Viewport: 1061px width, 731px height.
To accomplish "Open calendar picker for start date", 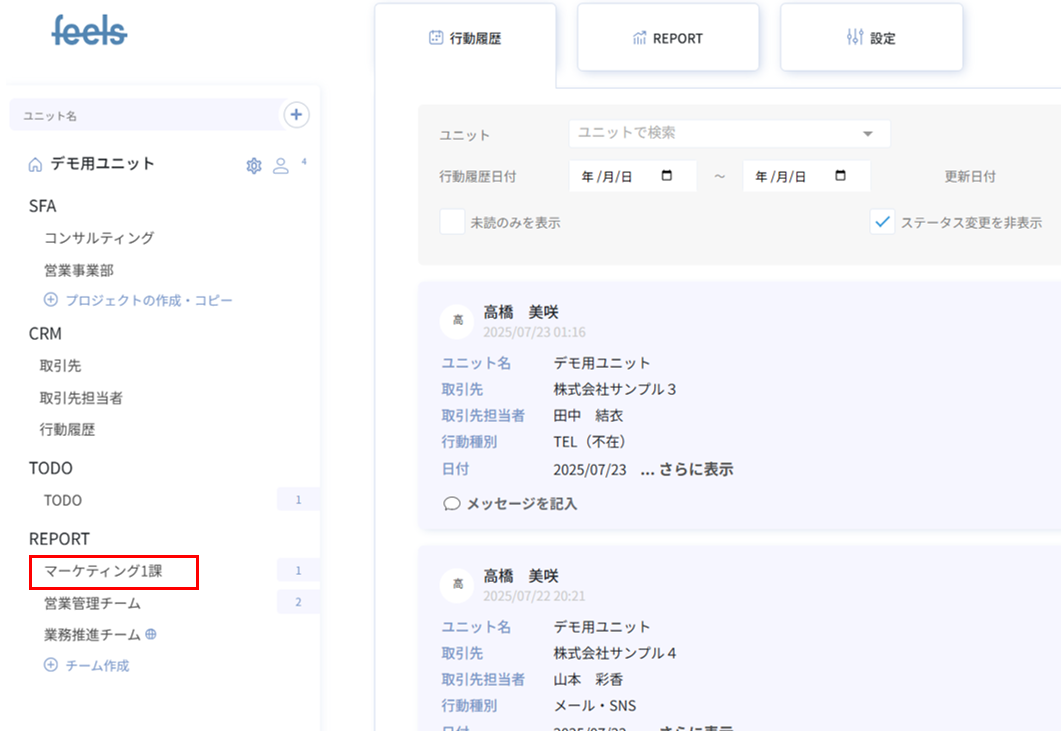I will [x=667, y=176].
